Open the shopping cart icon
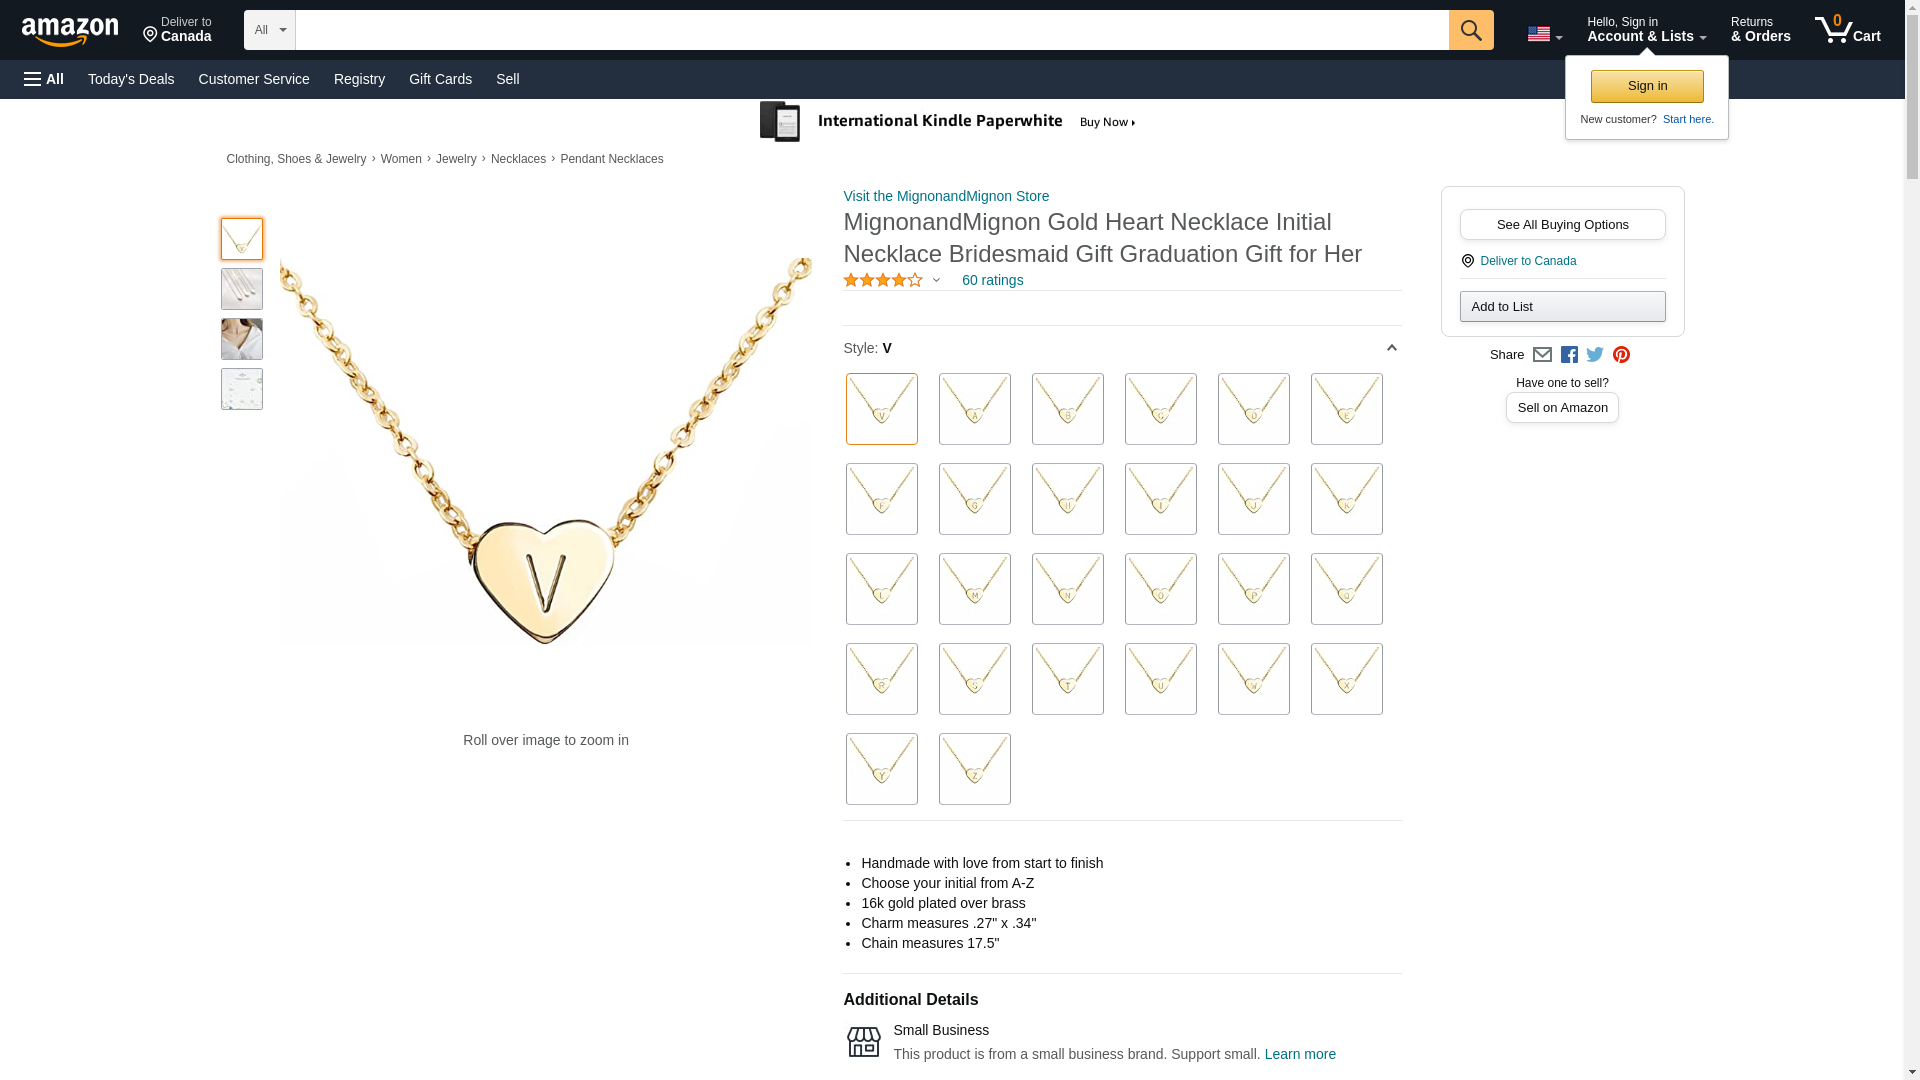Viewport: 1920px width, 1080px height. pyautogui.click(x=1847, y=30)
